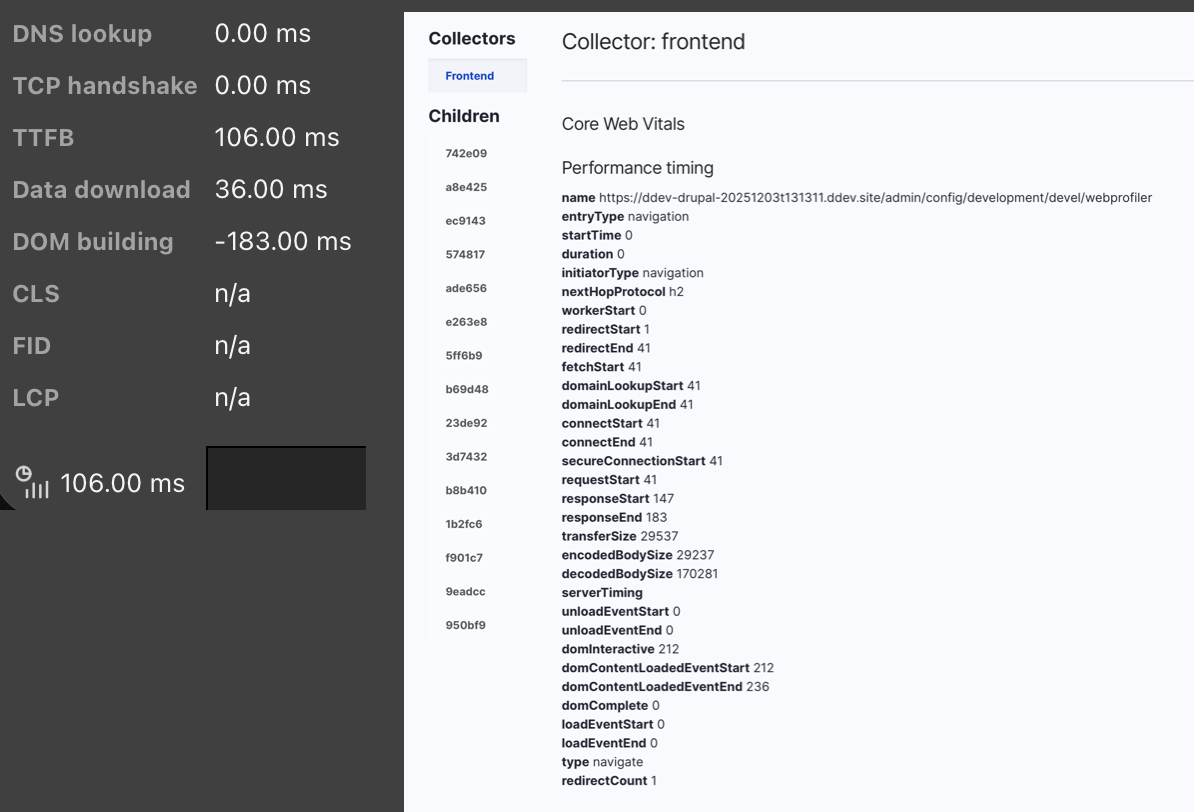The width and height of the screenshot is (1194, 812).
Task: Select the Frontend collector
Action: pyautogui.click(x=470, y=76)
